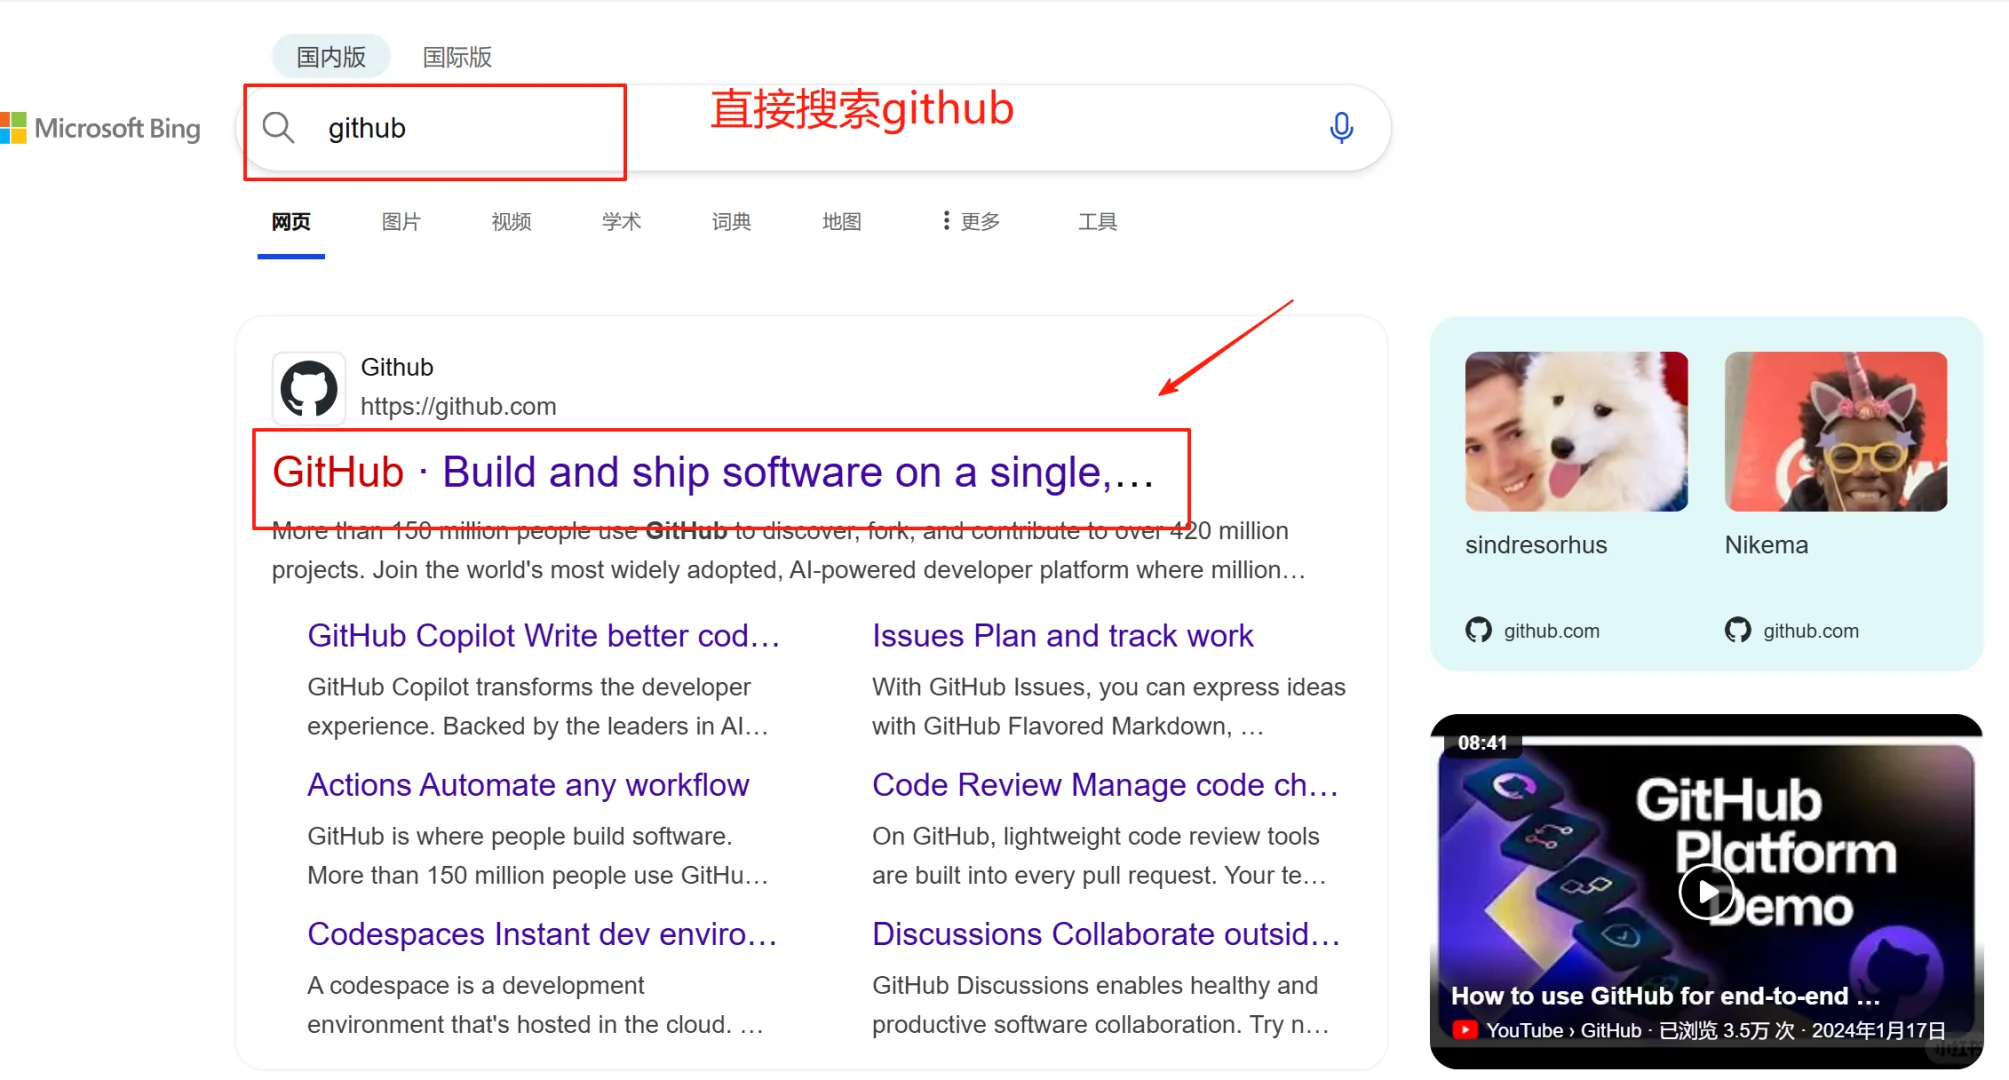The height and width of the screenshot is (1080, 2009).
Task: Click the github.com octocat icon under Nikema
Action: click(x=1737, y=629)
